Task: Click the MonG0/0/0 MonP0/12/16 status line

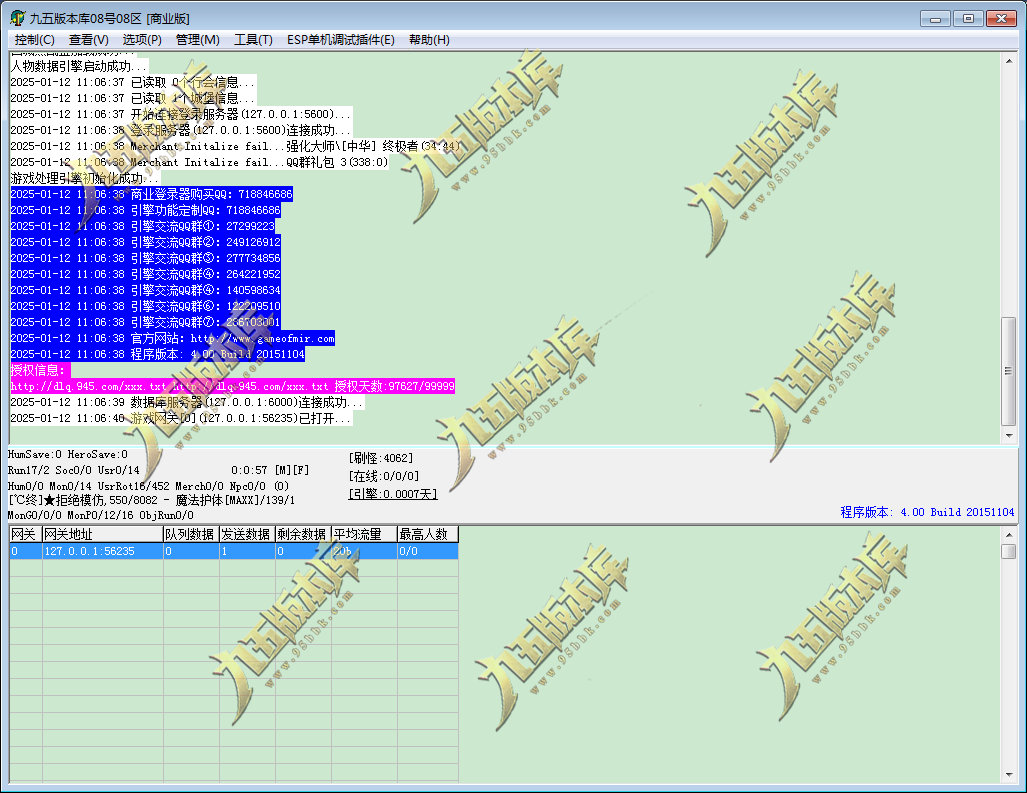Action: 101,515
